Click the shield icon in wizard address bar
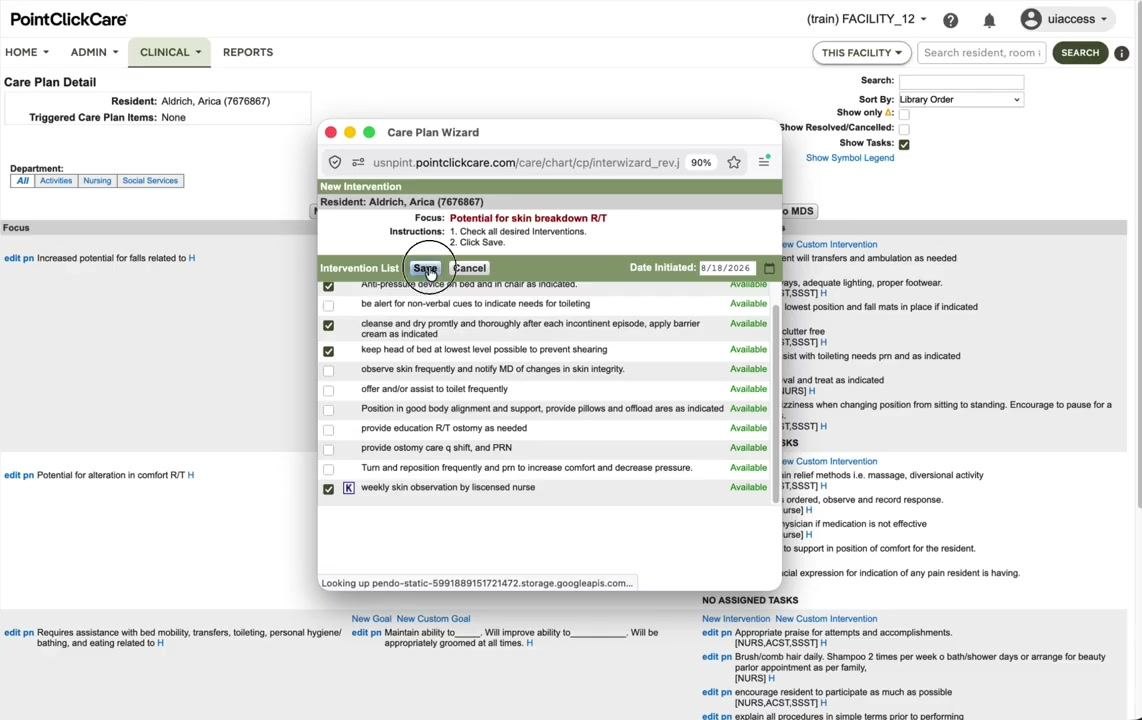Screen dimensions: 1142x720 (x=334, y=162)
